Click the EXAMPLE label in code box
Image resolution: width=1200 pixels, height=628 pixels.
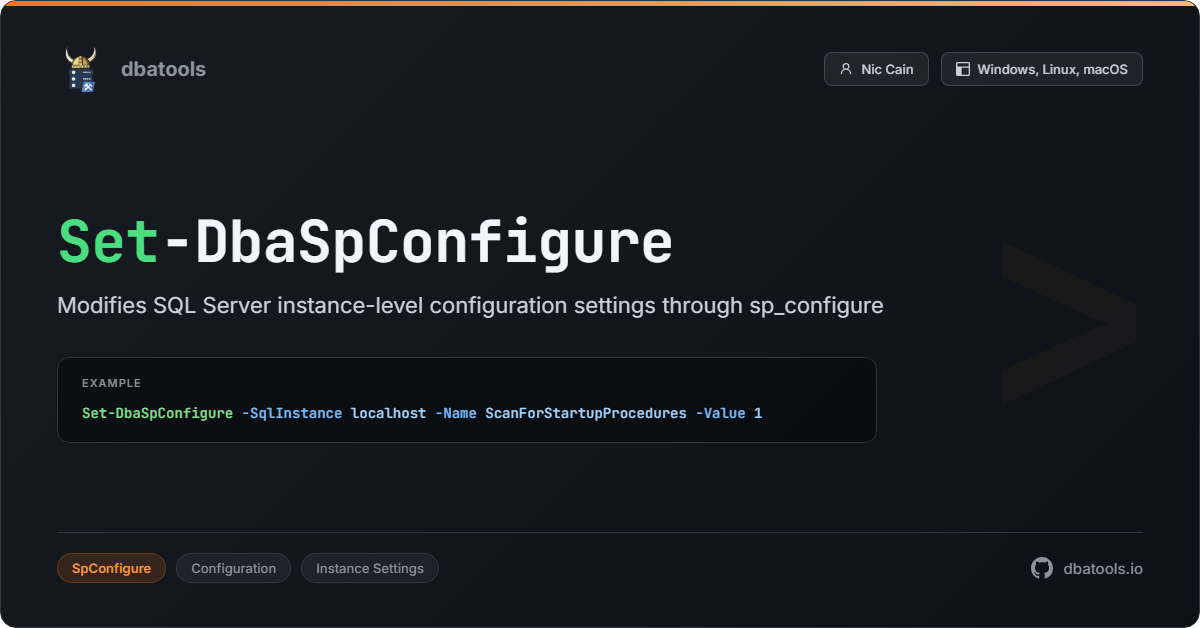(x=111, y=383)
